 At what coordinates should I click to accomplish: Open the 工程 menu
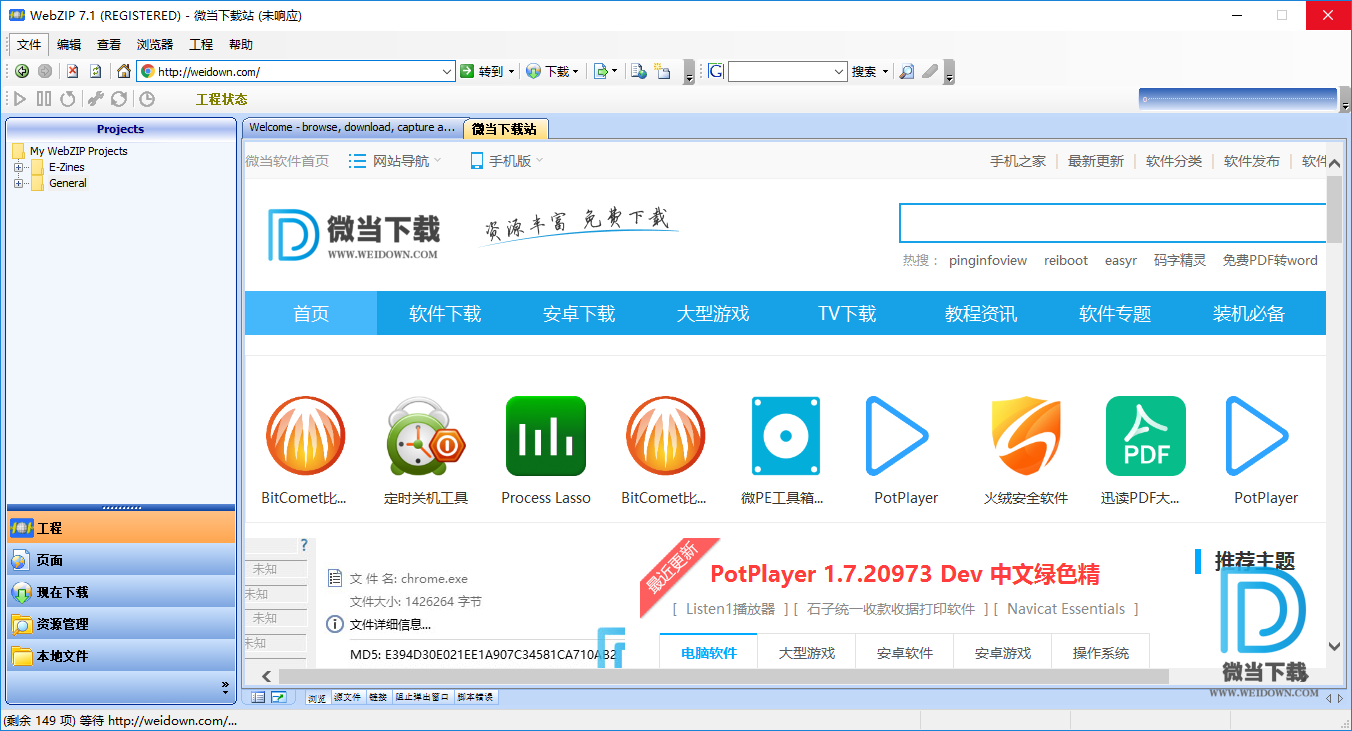click(x=201, y=44)
